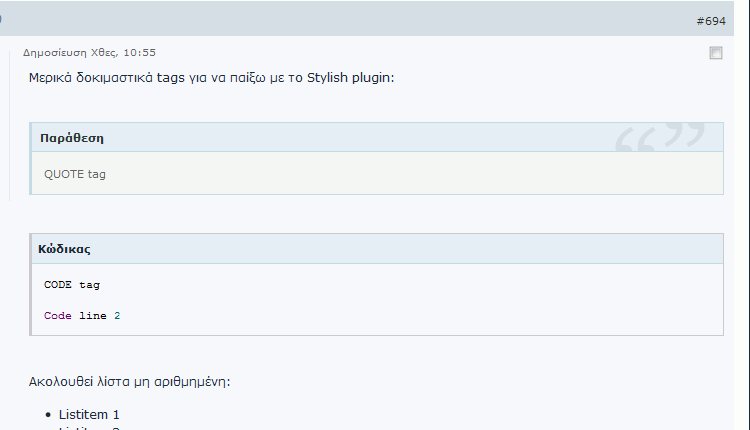Click the QUOTE tag text
The image size is (750, 430).
[x=75, y=174]
